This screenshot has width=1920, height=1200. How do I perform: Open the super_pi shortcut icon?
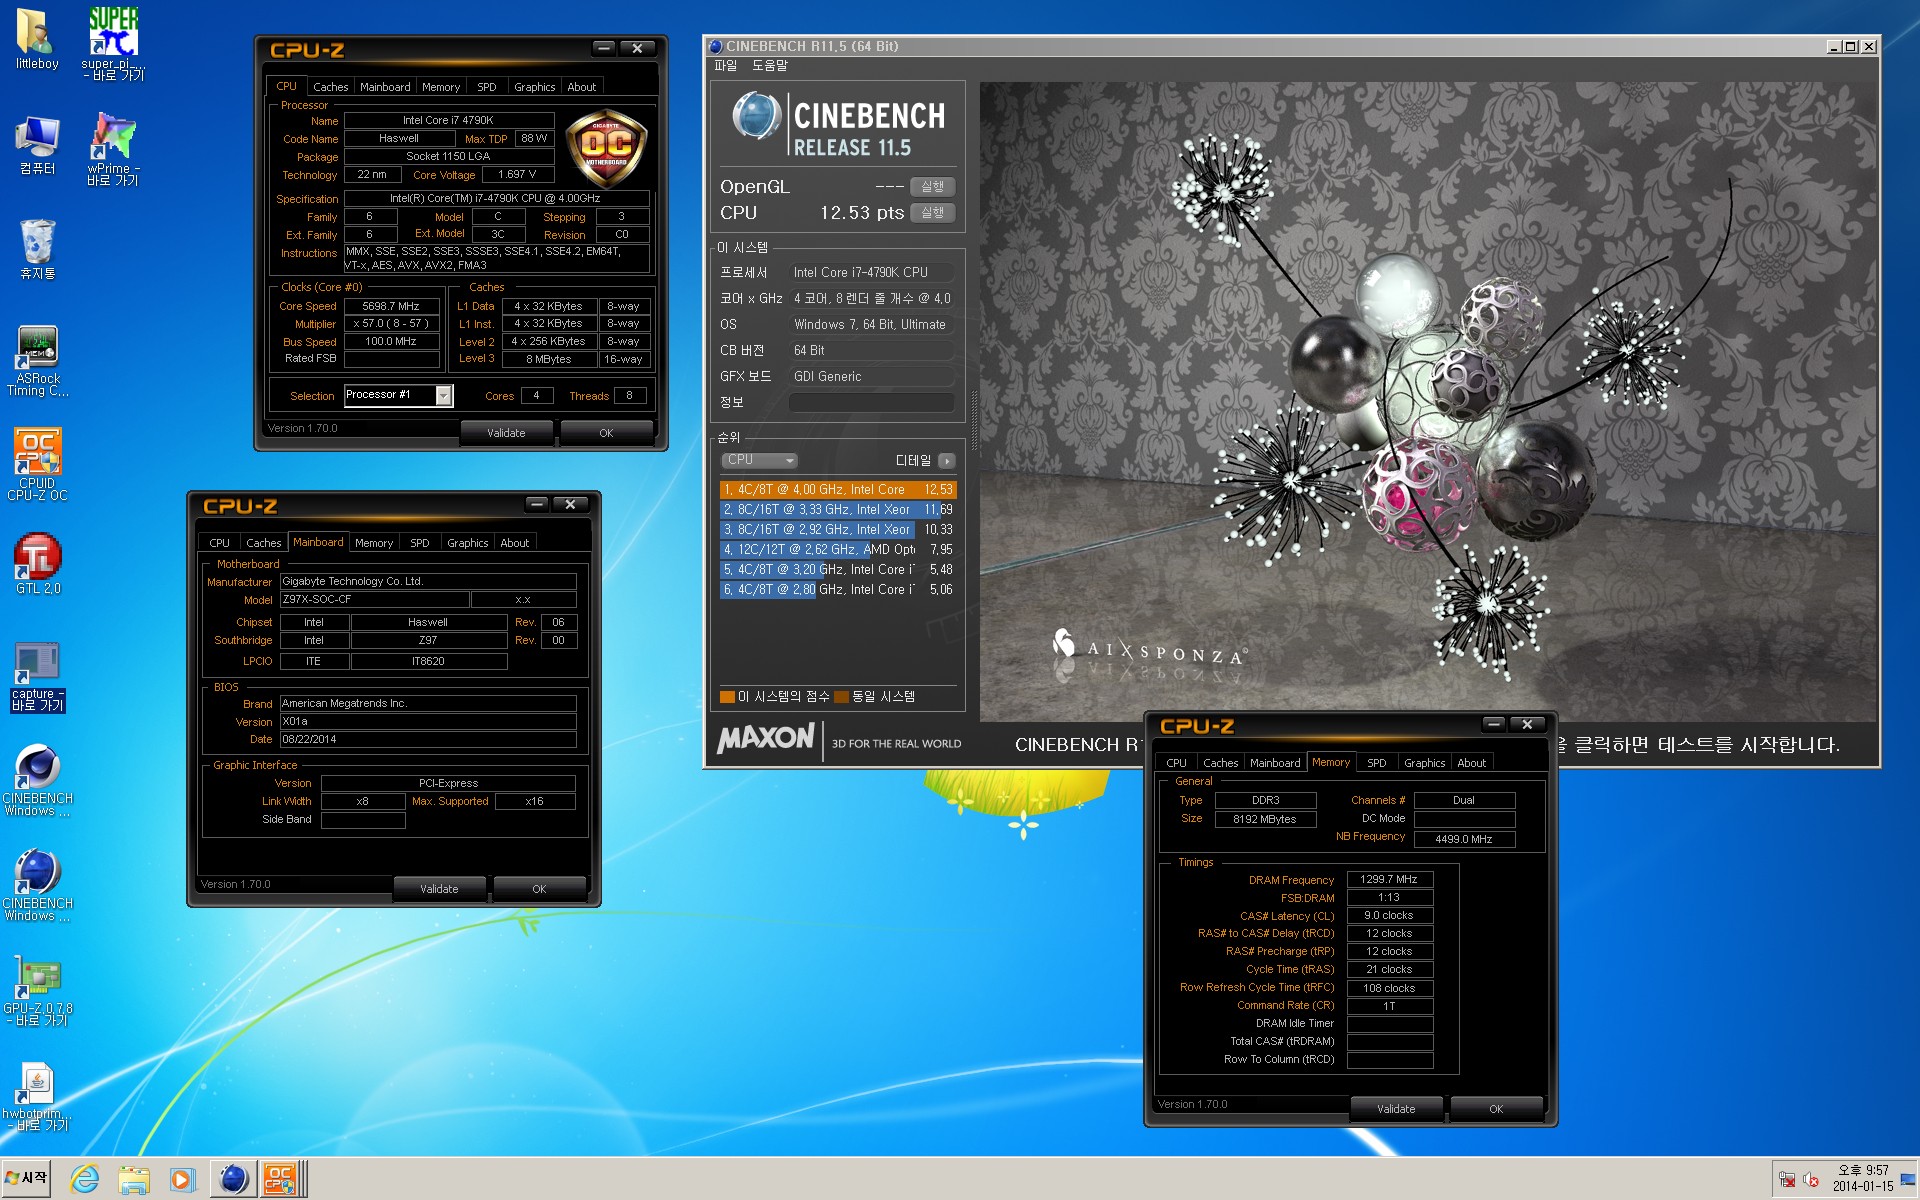tap(113, 42)
